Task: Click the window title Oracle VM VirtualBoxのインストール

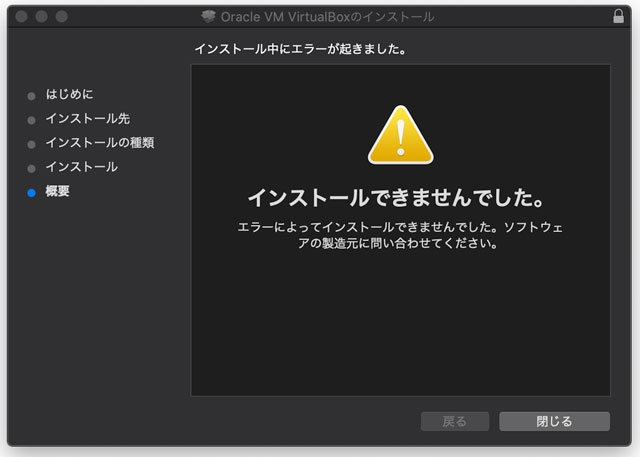Action: (x=327, y=17)
